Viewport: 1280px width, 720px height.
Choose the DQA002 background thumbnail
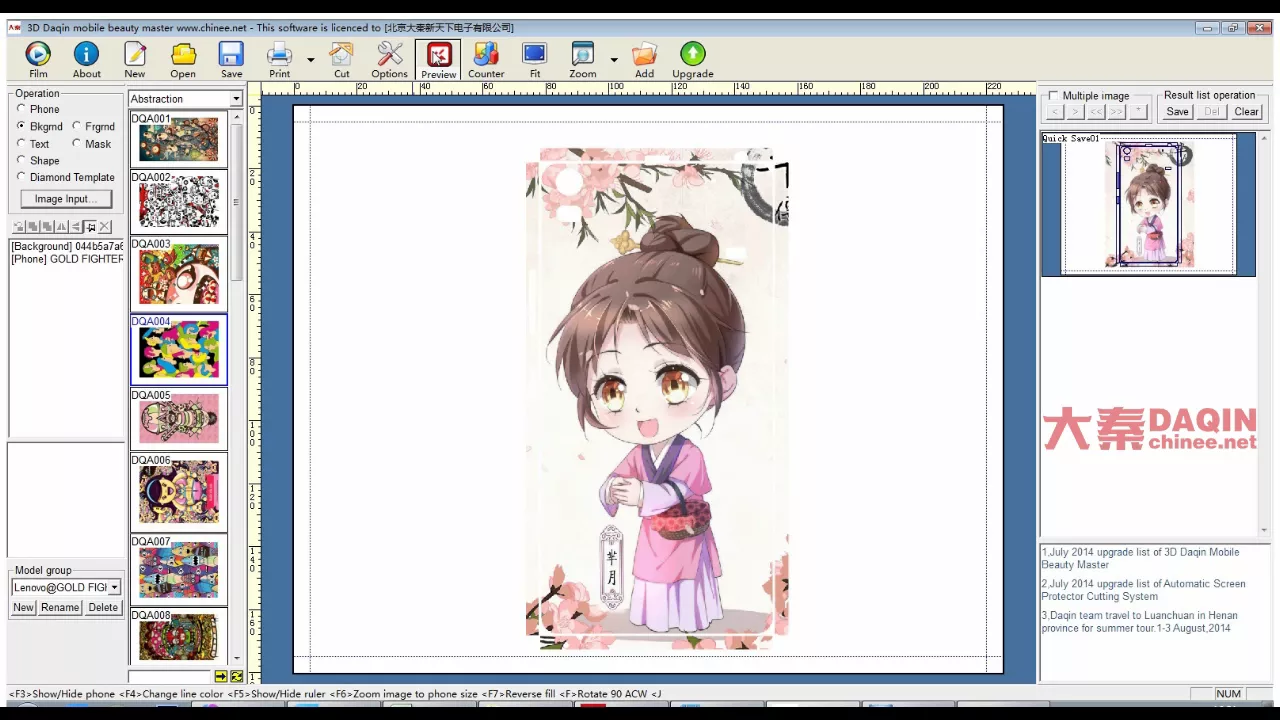[x=179, y=201]
